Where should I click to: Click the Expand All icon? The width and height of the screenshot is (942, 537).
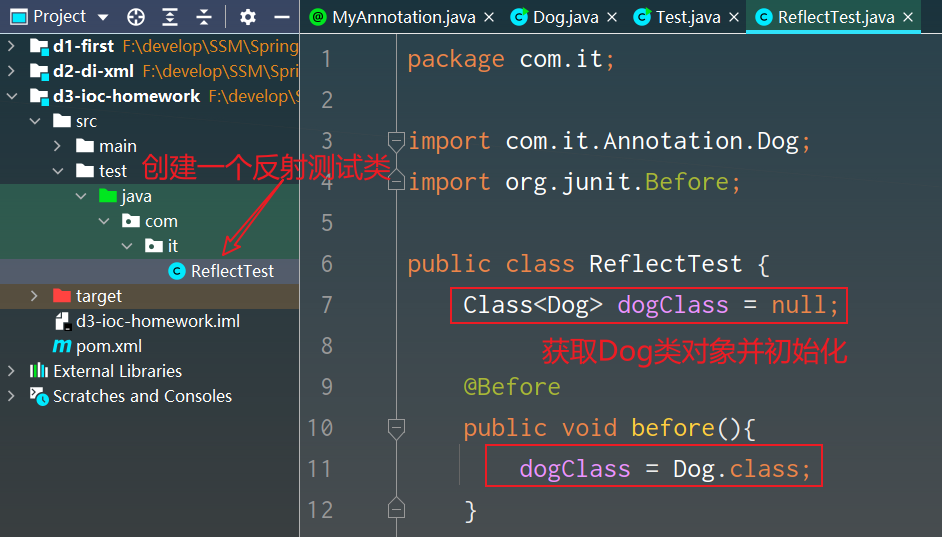[170, 17]
